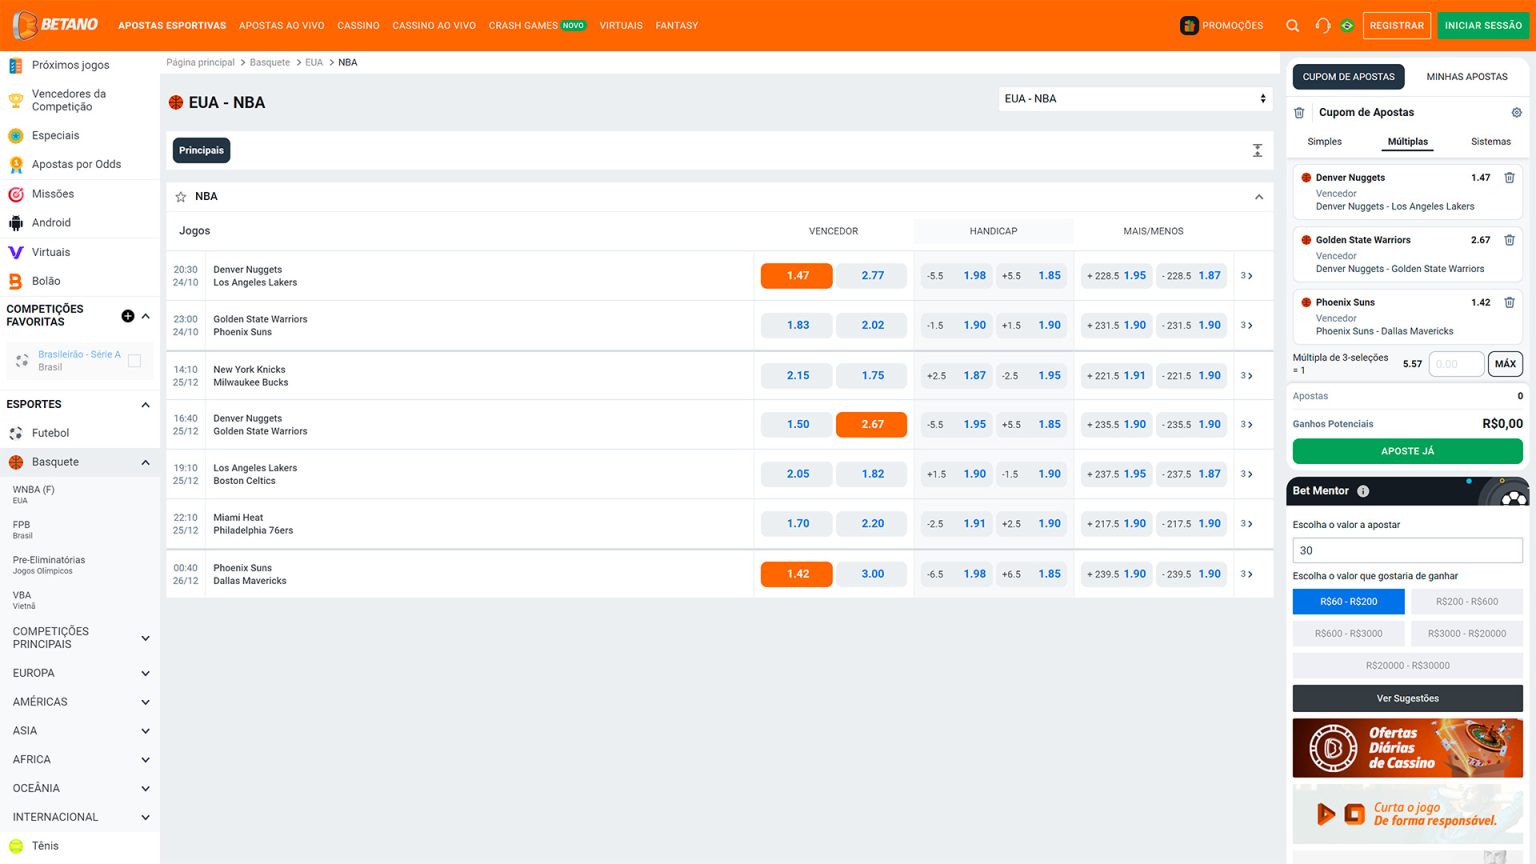Collapse the Esportes section chevron
Image resolution: width=1536 pixels, height=864 pixels.
point(146,405)
